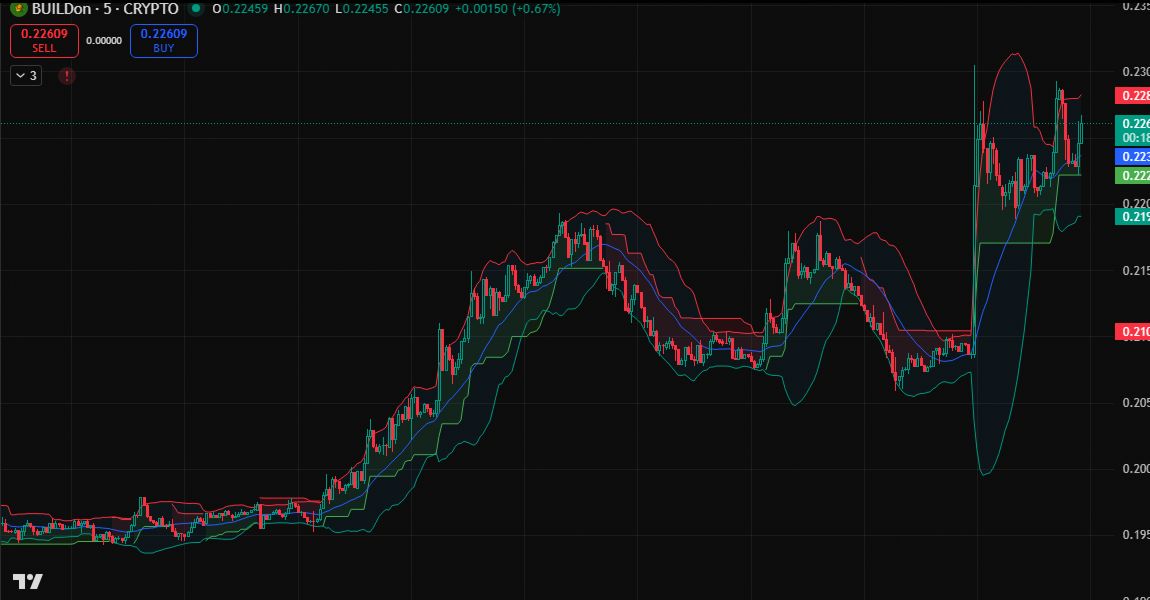Click the red exclamation warning icon
Image resolution: width=1150 pixels, height=600 pixels.
click(x=67, y=76)
